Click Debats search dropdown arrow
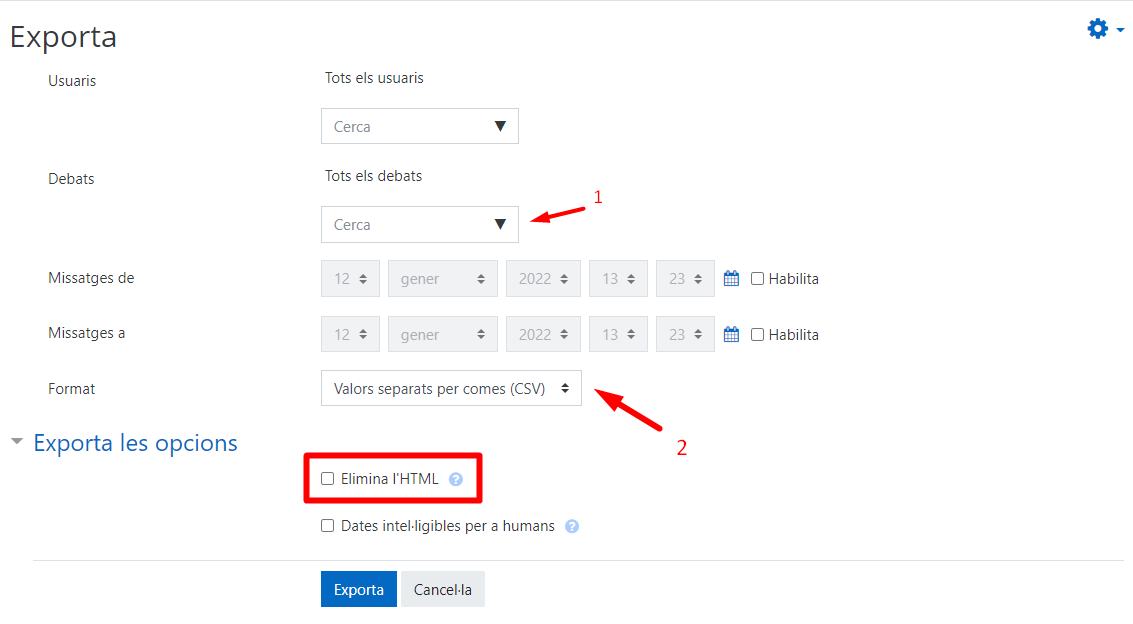 (500, 225)
